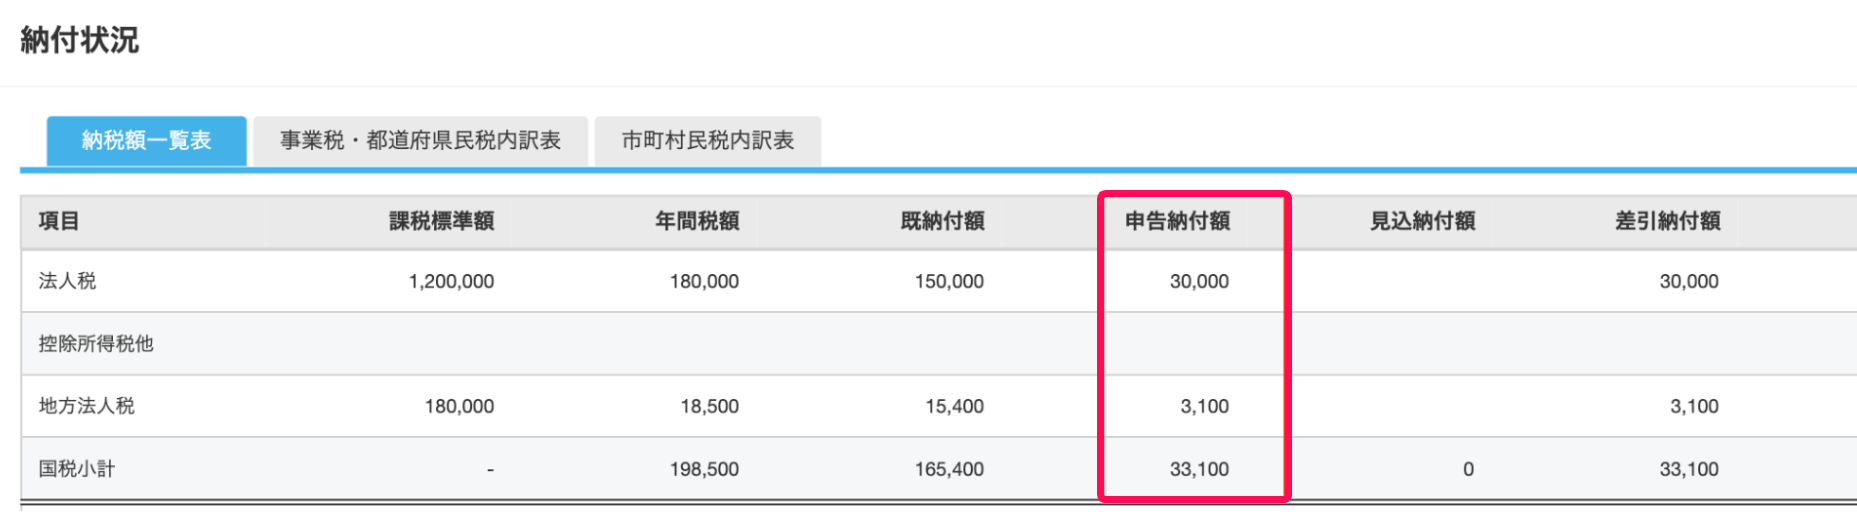Open 事業税・都道府県民税内訳表 tab
The width and height of the screenshot is (1857, 512).
coord(420,141)
